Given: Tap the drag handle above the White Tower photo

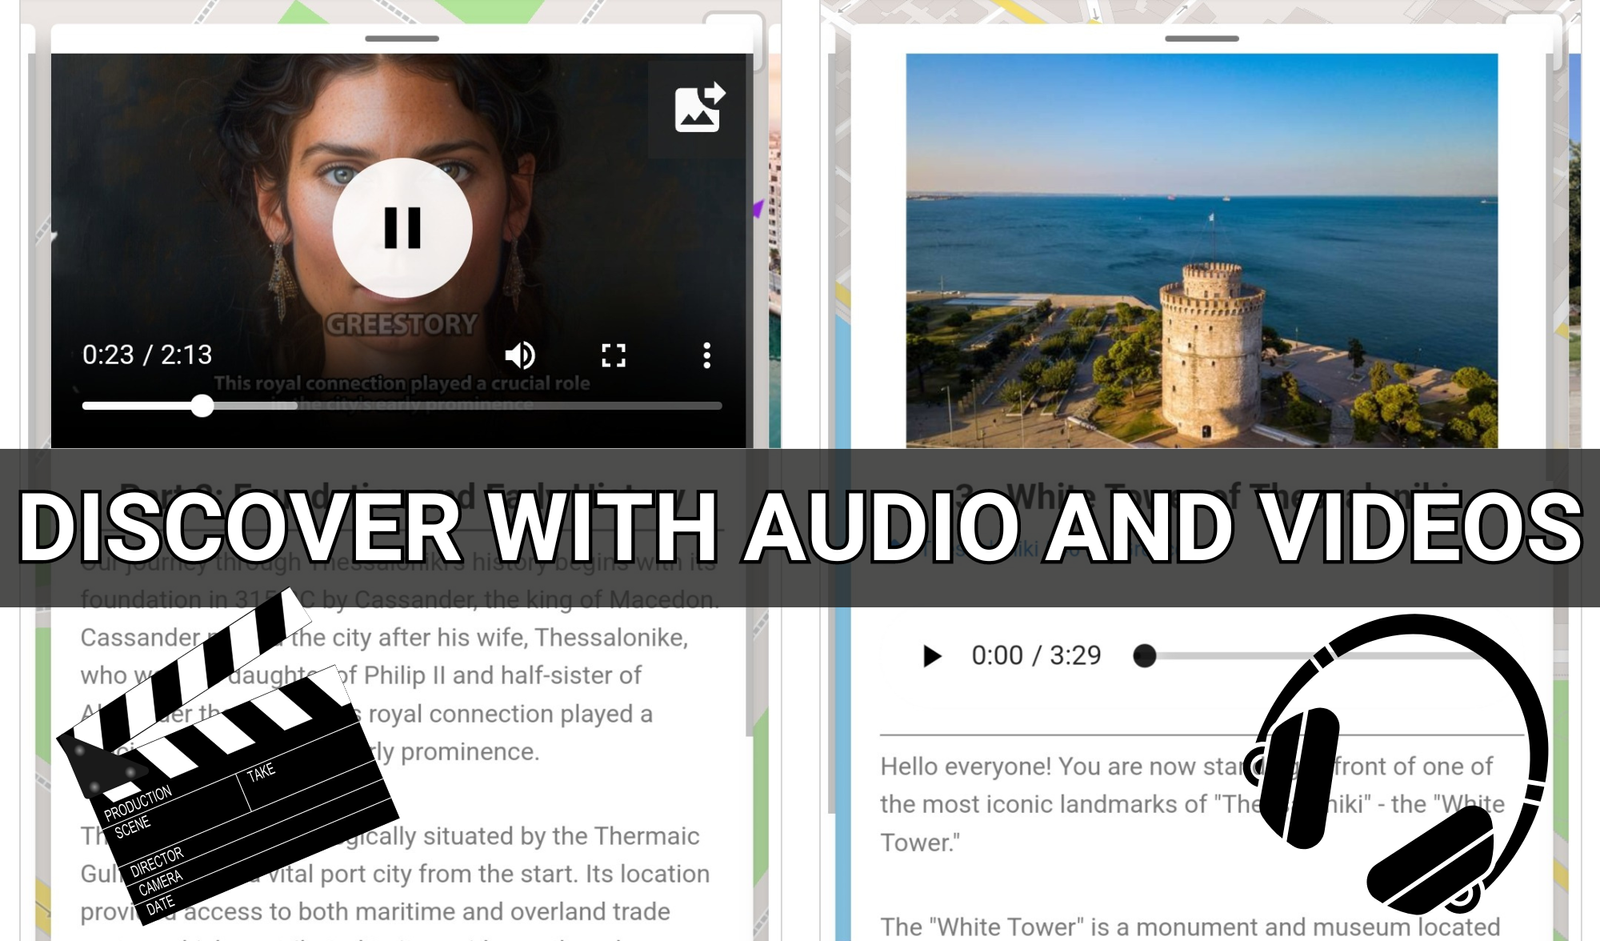Looking at the screenshot, I should pos(1202,39).
